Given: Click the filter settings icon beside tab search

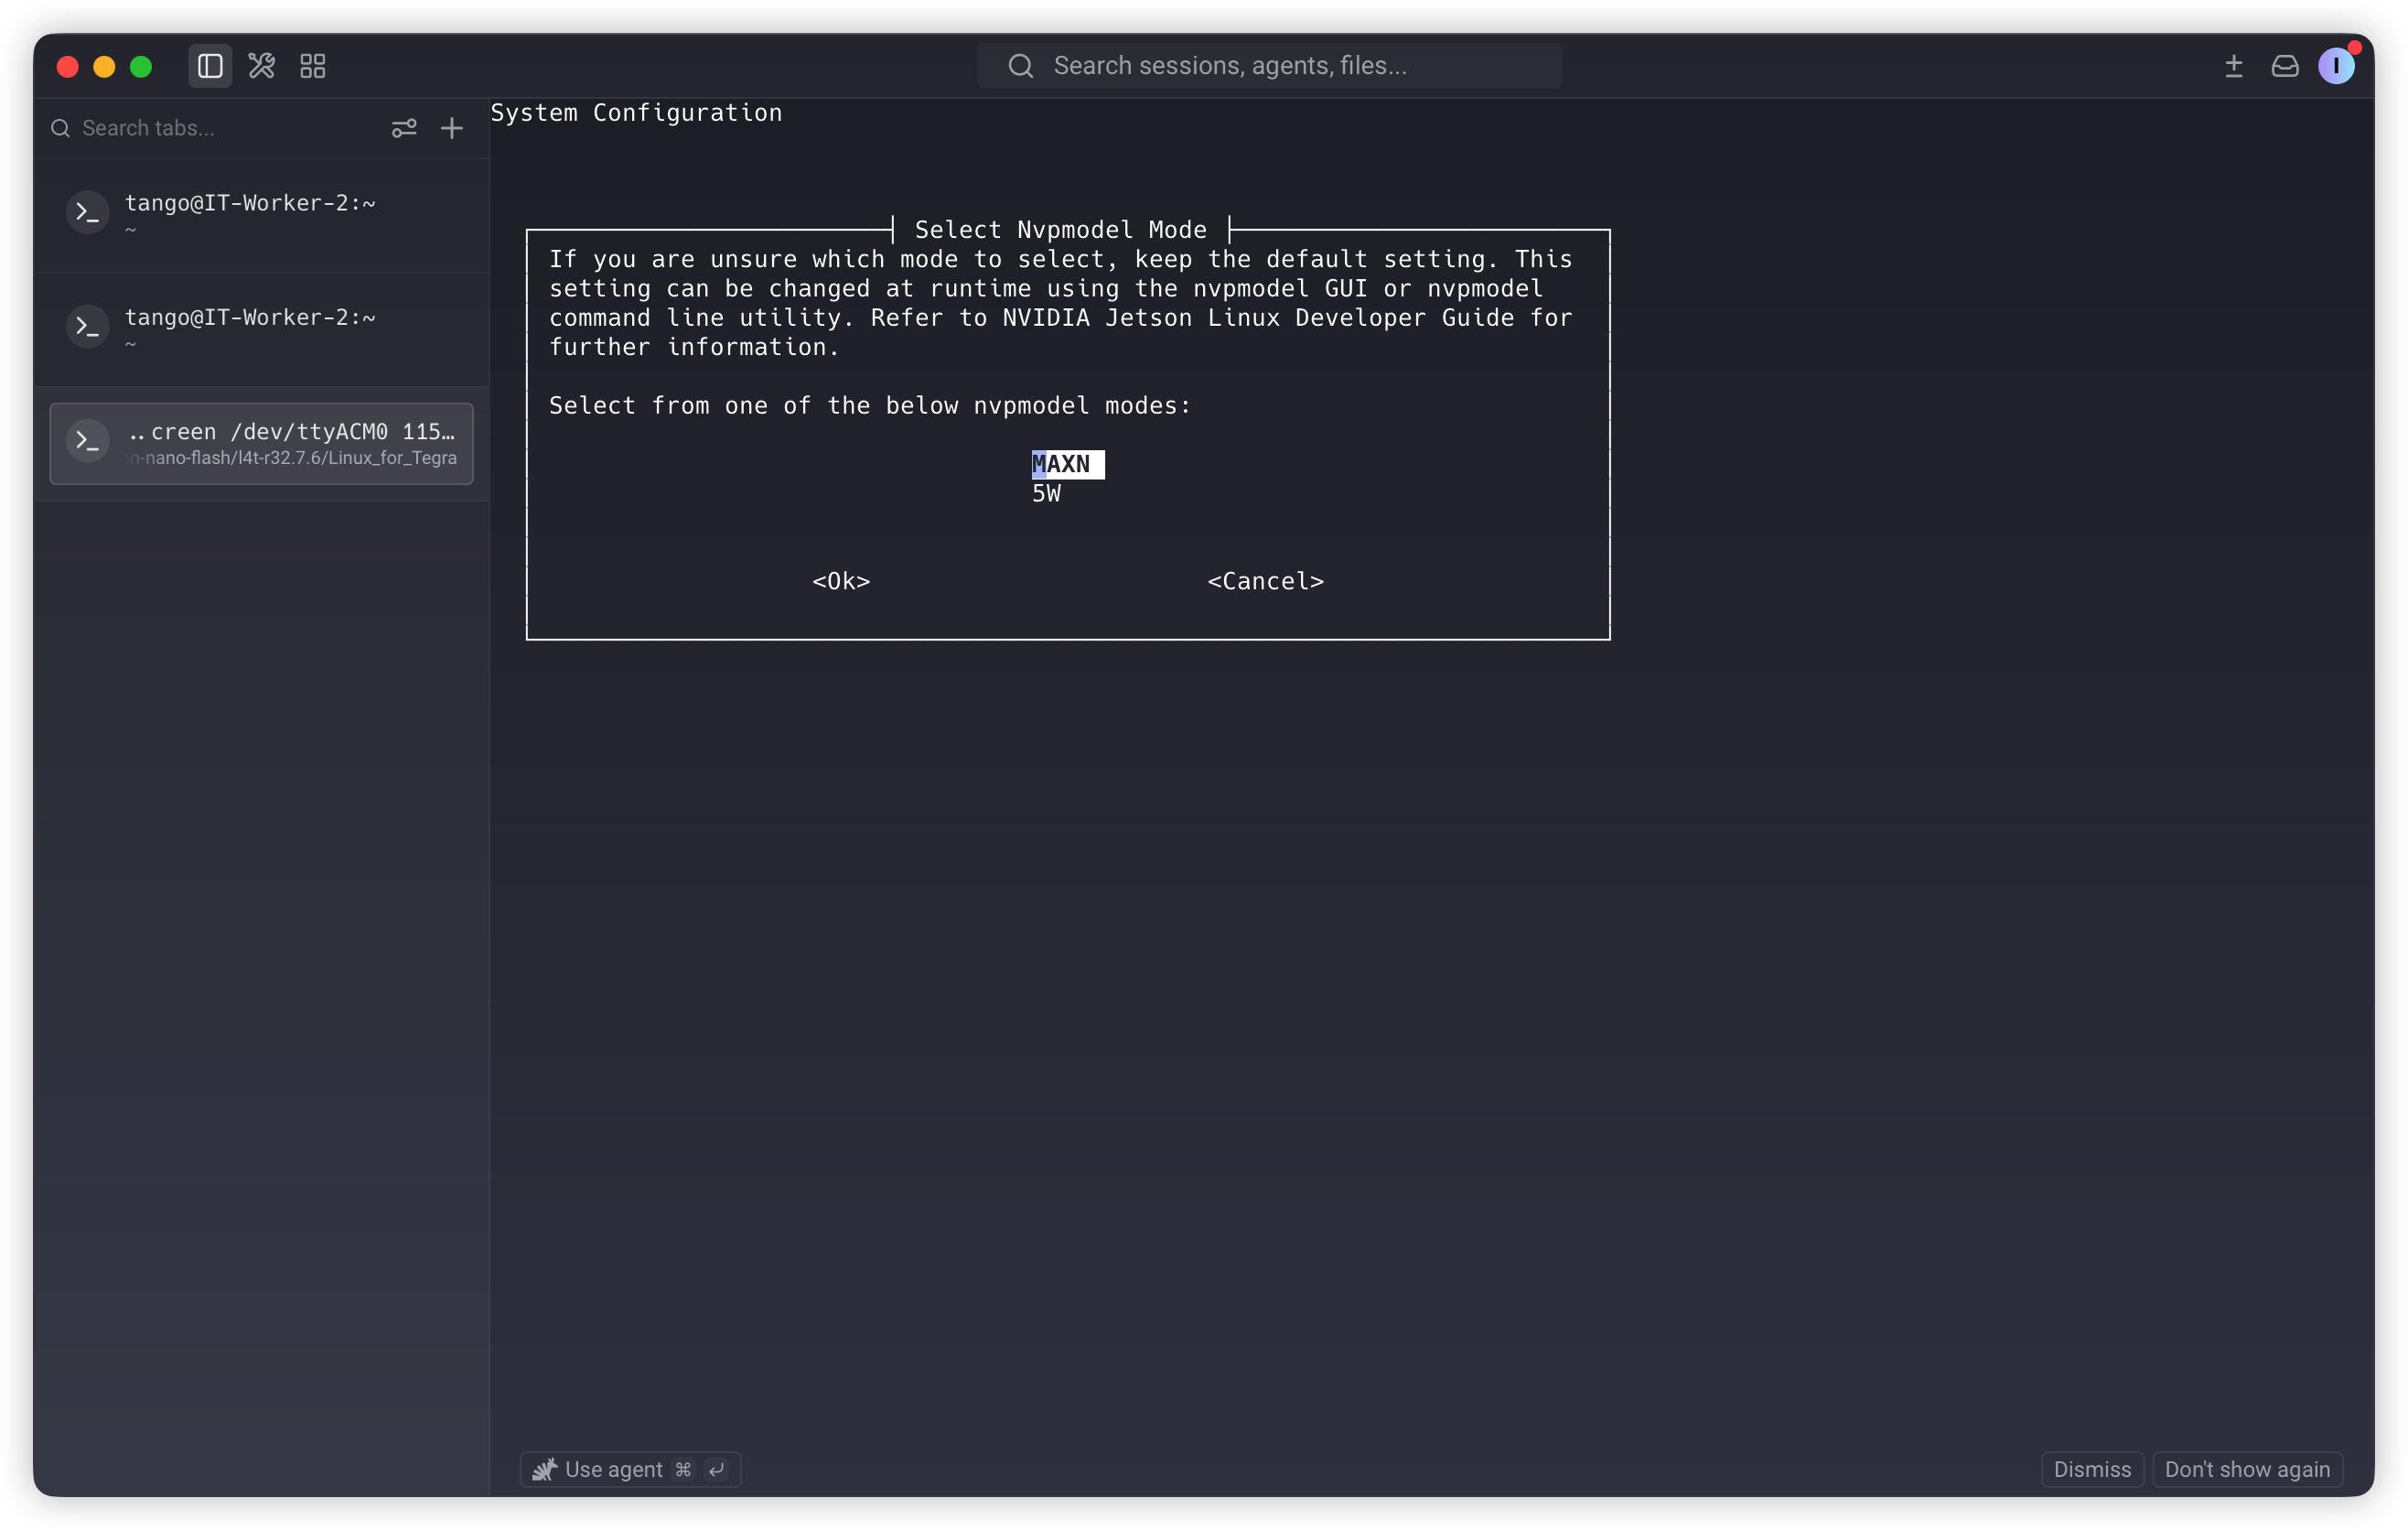Looking at the screenshot, I should coord(404,128).
